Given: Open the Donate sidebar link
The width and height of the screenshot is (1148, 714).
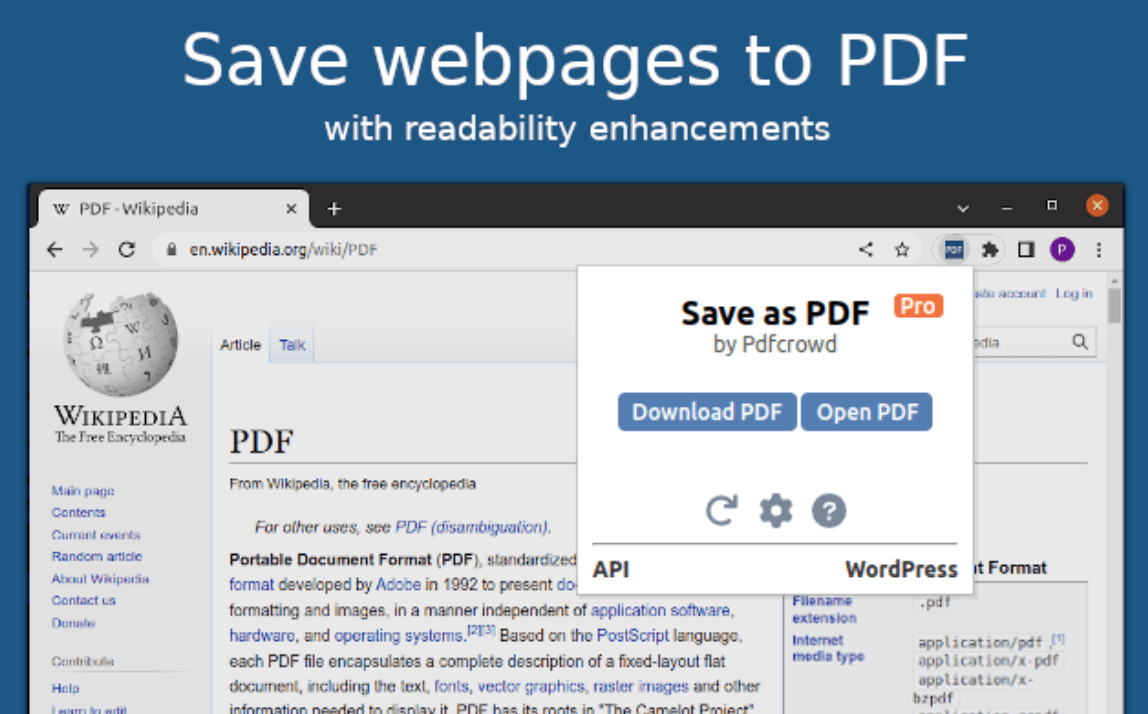Looking at the screenshot, I should pos(73,623).
